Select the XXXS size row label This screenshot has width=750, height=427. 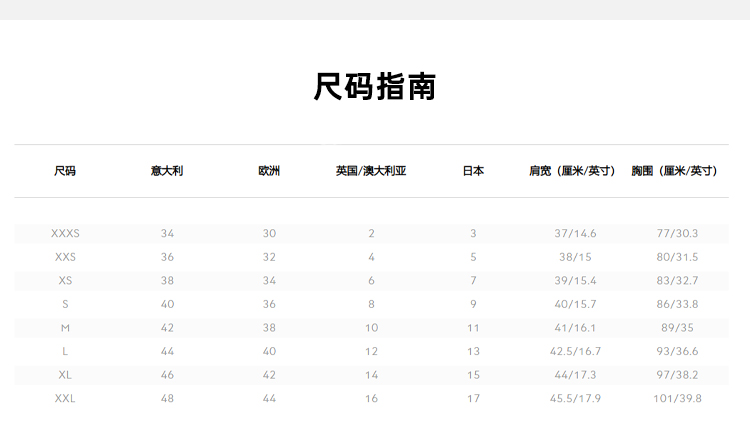[x=65, y=233]
